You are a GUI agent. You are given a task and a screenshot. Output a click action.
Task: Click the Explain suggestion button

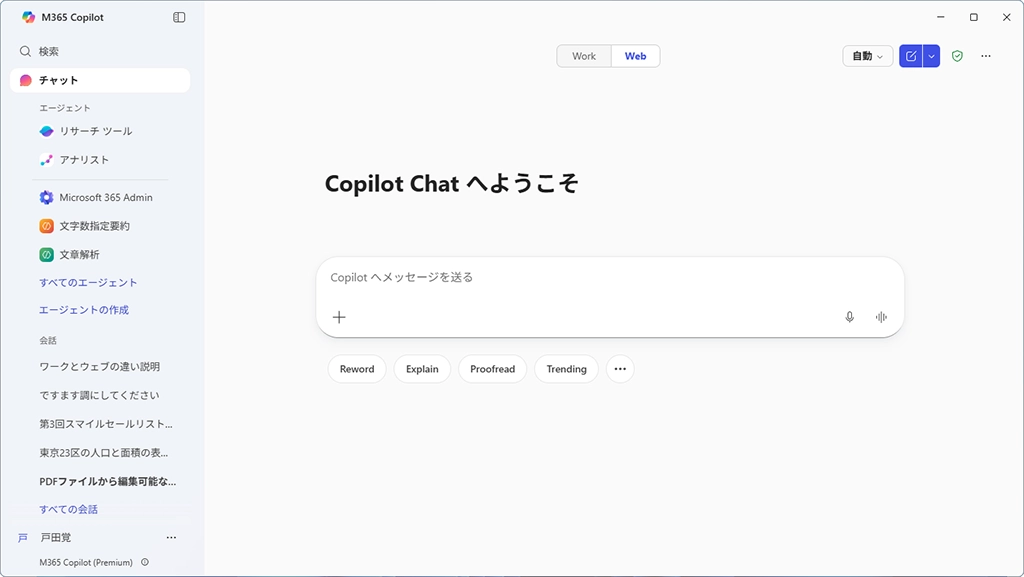point(423,369)
